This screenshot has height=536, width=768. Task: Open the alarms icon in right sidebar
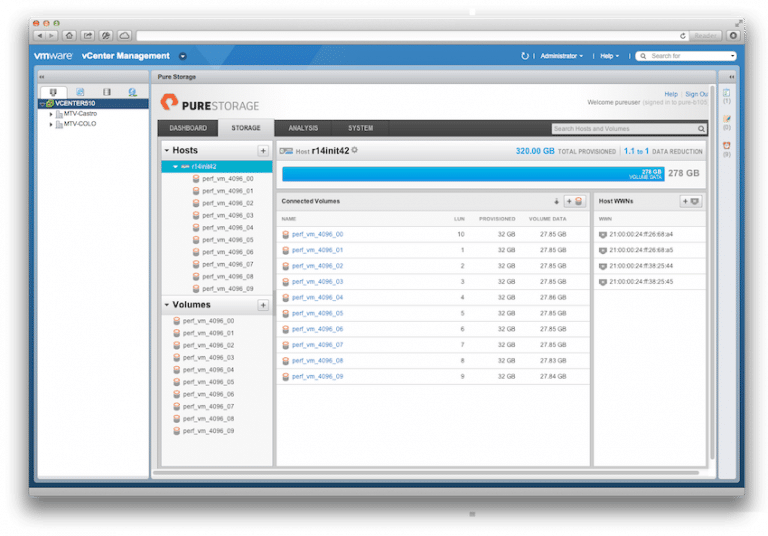click(726, 146)
